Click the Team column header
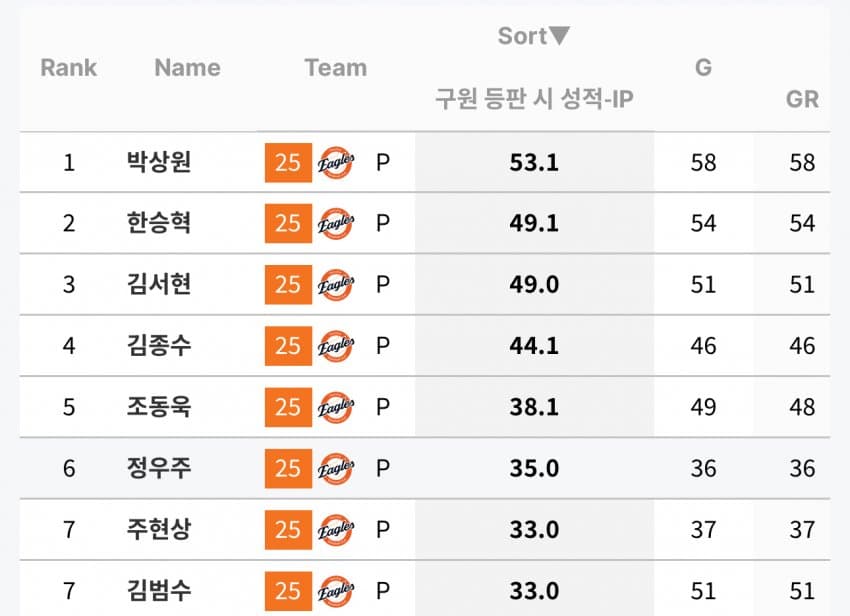850x616 pixels. pyautogui.click(x=335, y=68)
